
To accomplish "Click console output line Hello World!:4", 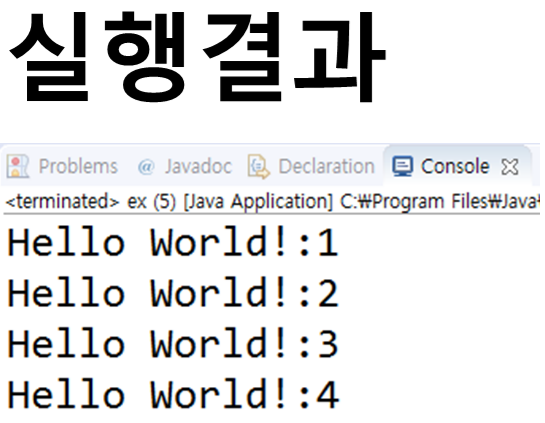I will [x=173, y=394].
